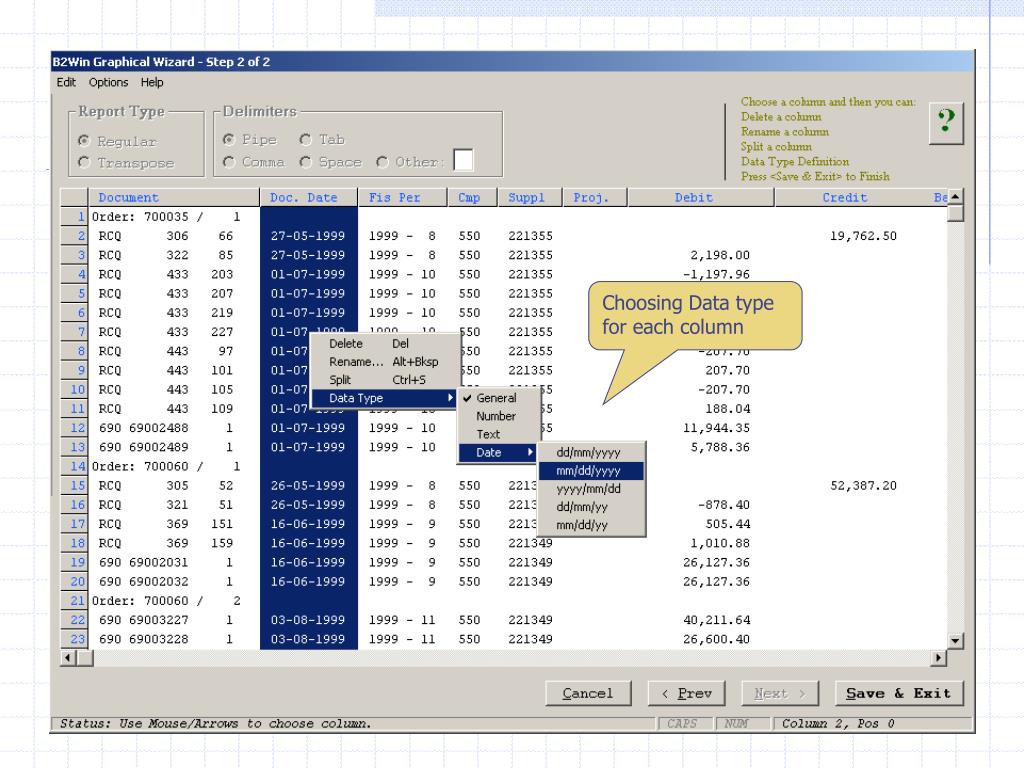The height and width of the screenshot is (768, 1024).
Task: Click the Save & Exit button
Action: click(x=899, y=694)
